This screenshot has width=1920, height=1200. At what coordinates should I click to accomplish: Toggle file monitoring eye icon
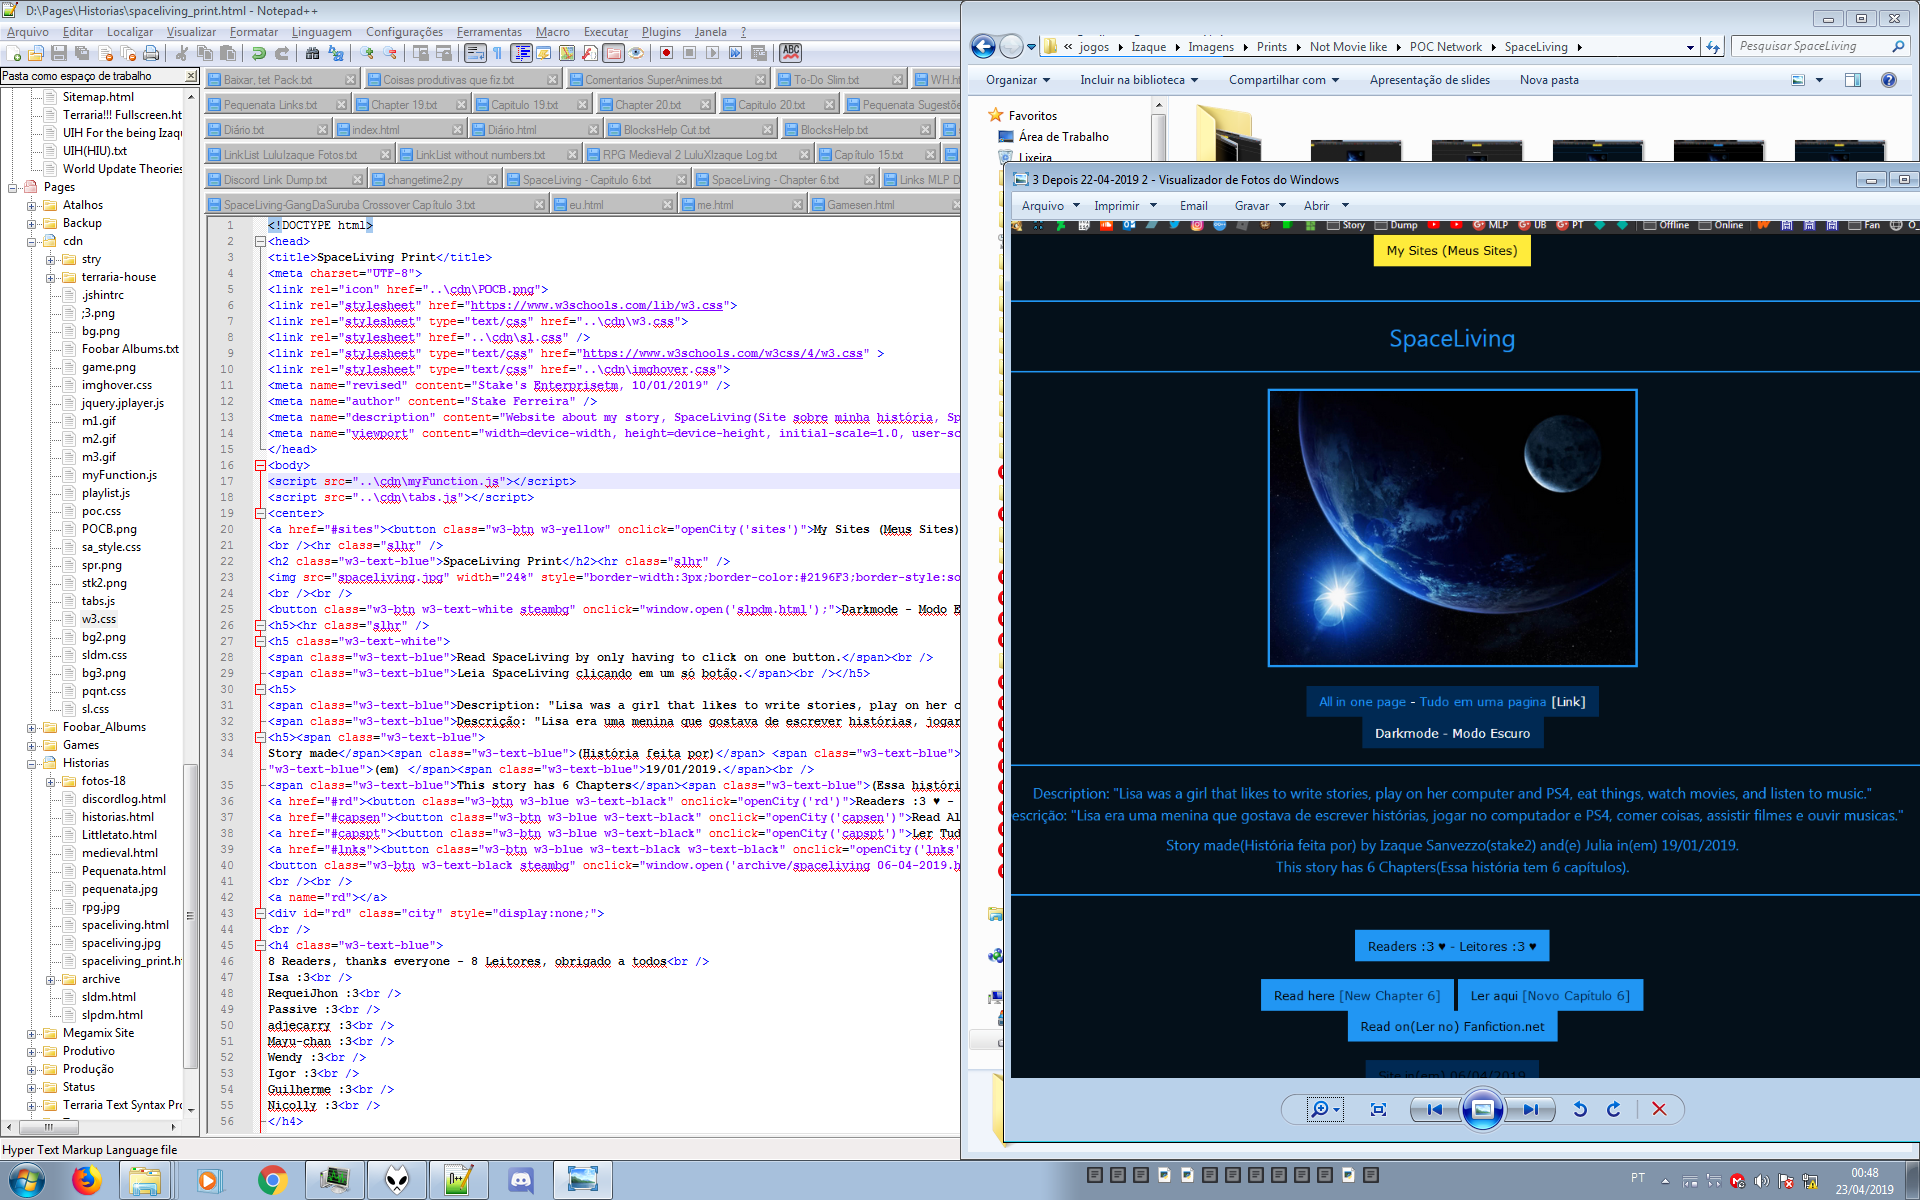click(x=636, y=53)
